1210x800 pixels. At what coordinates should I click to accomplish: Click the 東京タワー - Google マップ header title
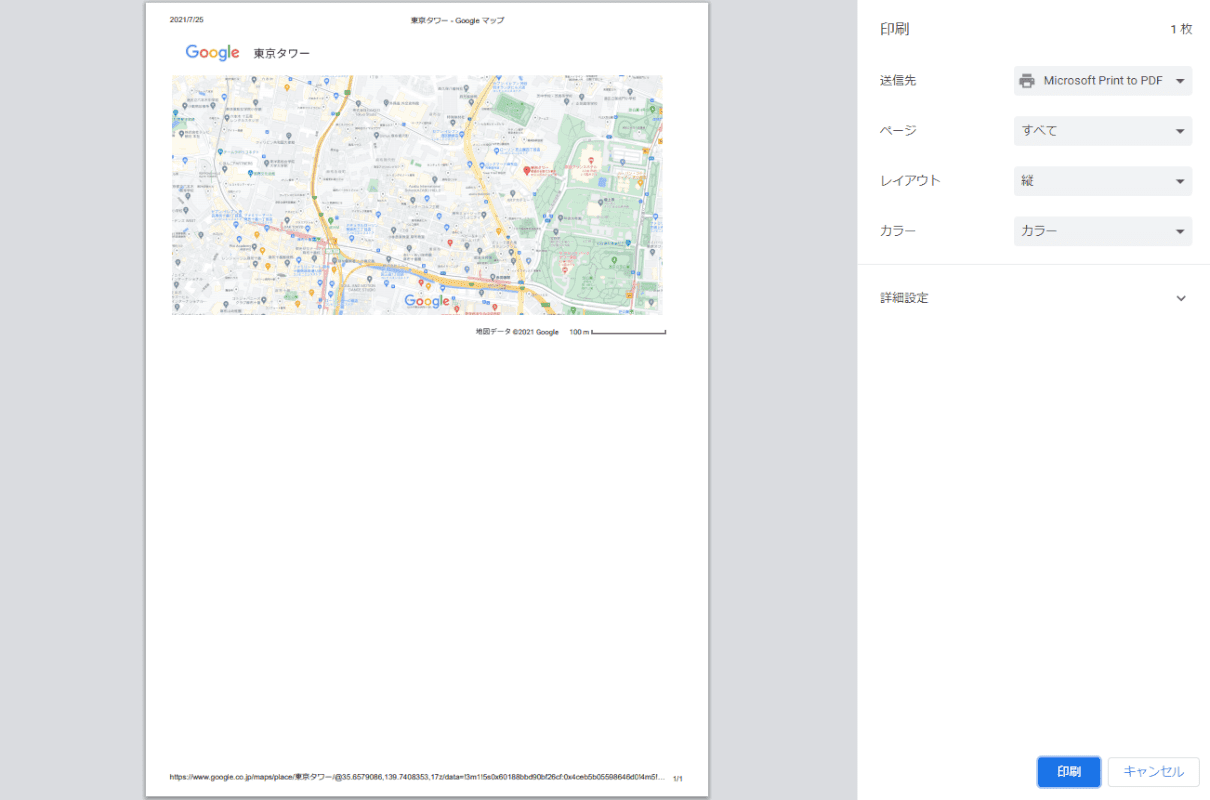pos(457,20)
